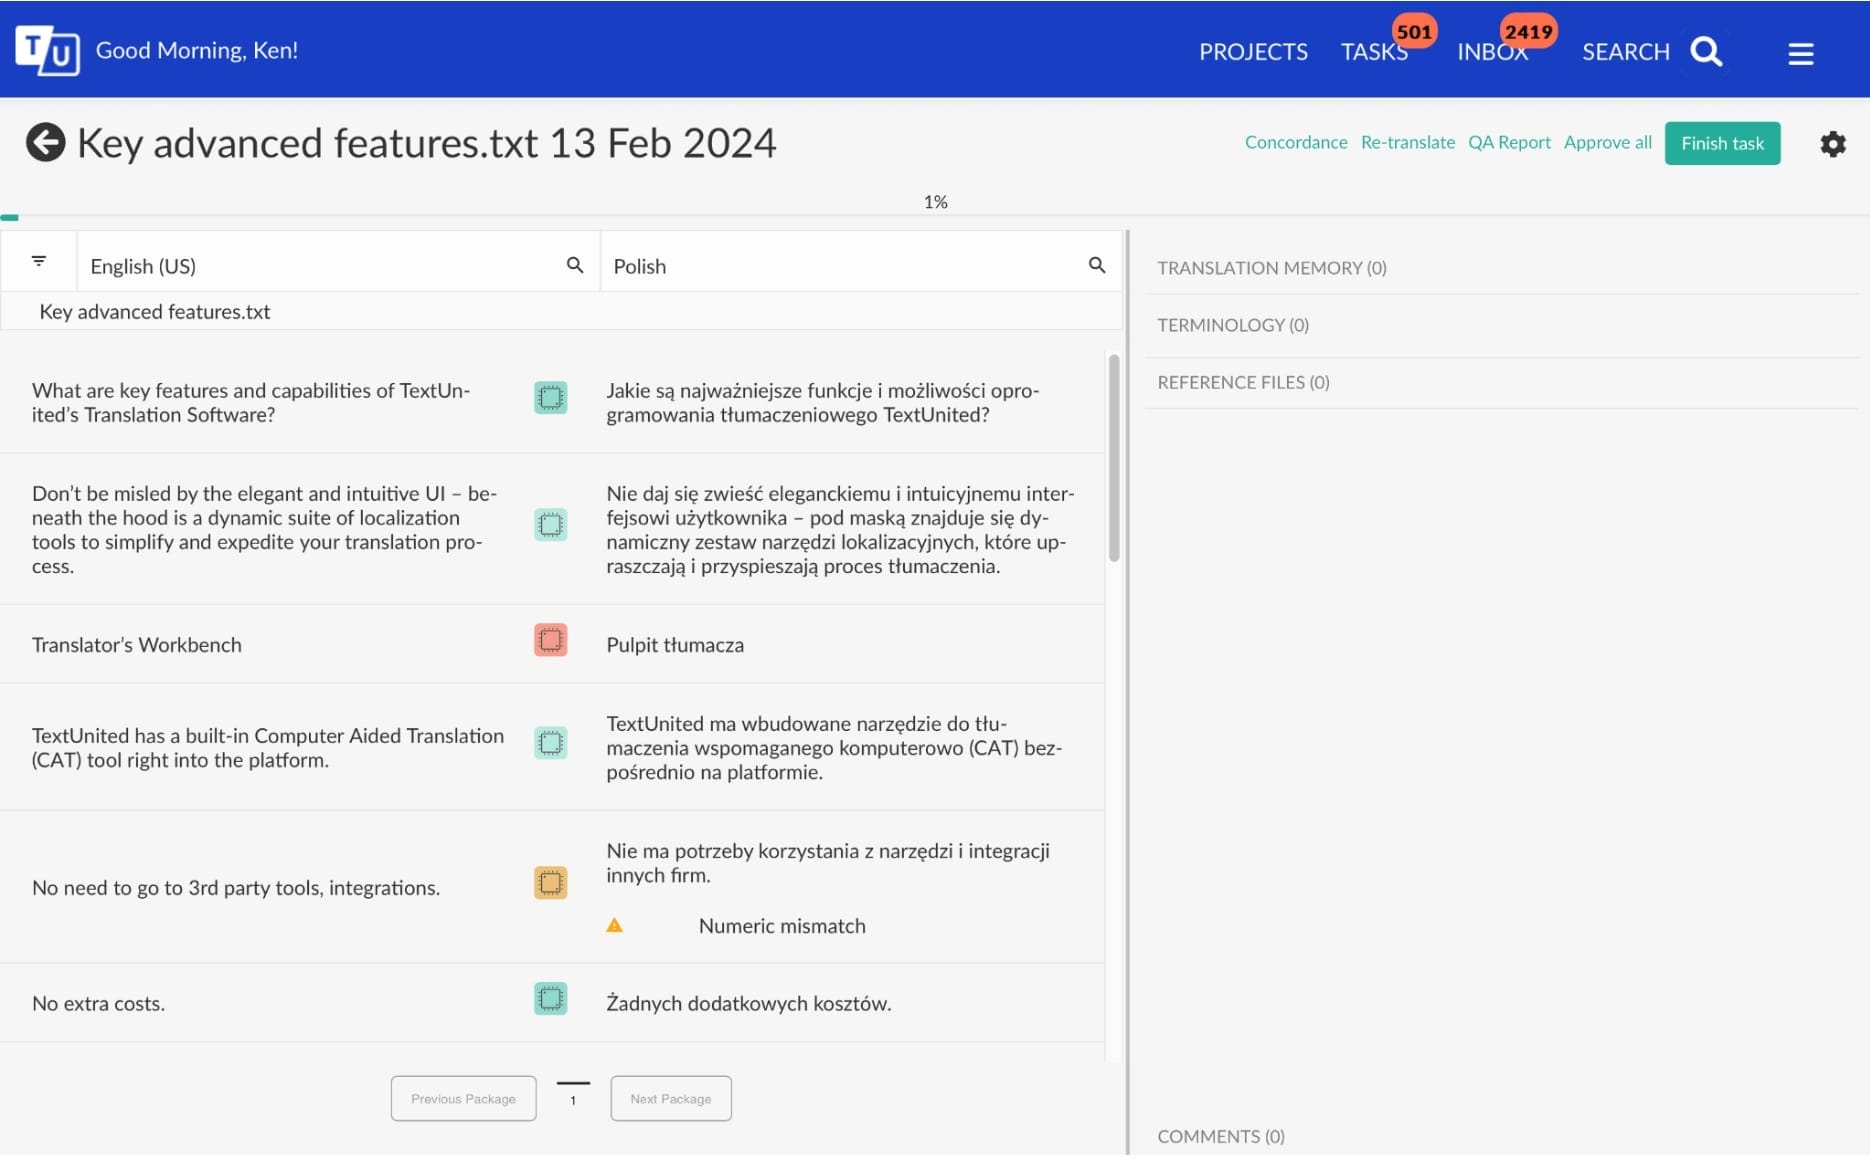Expand COMMENTS (0) panel
The height and width of the screenshot is (1160, 1870).
[1221, 1136]
